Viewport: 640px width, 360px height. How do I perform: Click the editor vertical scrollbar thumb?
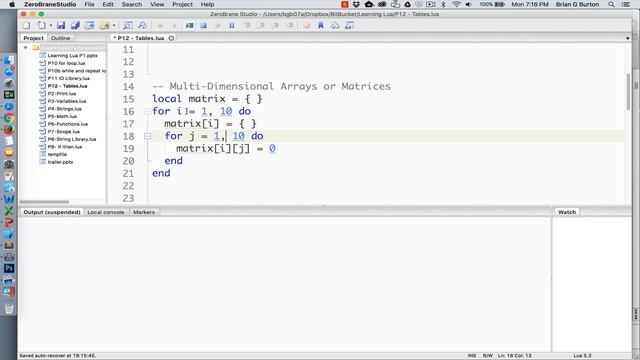point(628,91)
